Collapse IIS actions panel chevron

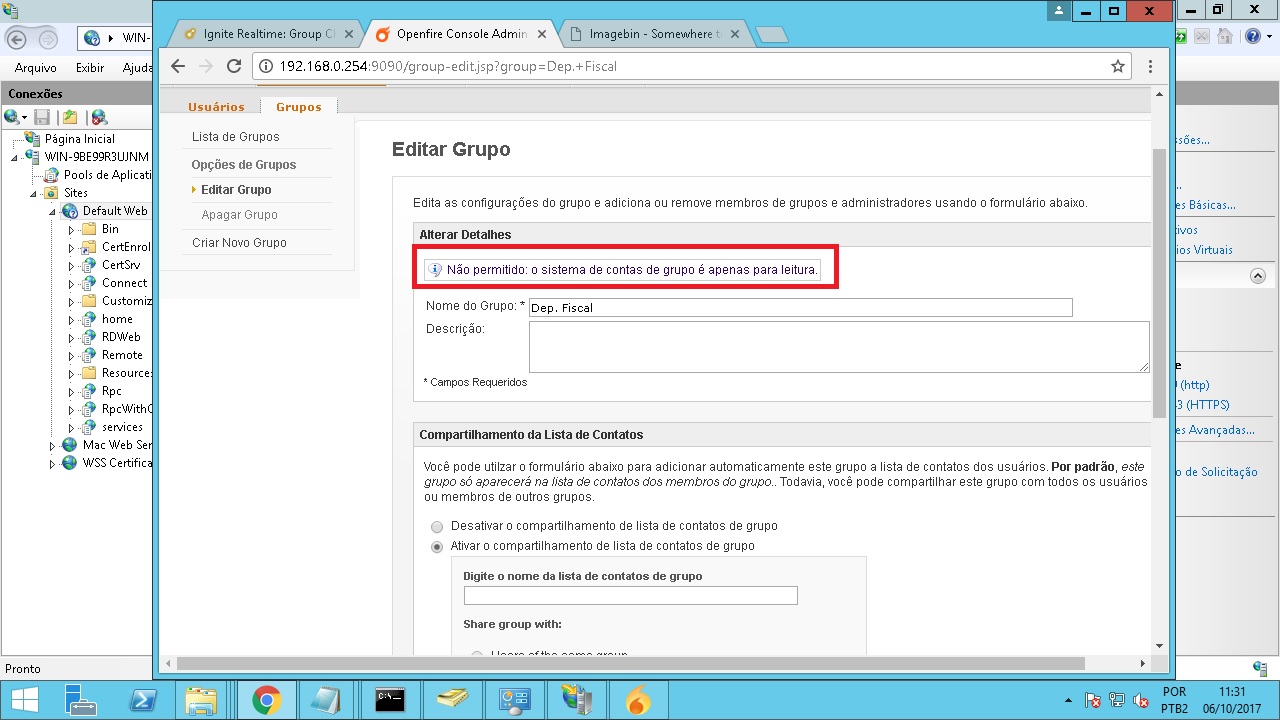1258,276
